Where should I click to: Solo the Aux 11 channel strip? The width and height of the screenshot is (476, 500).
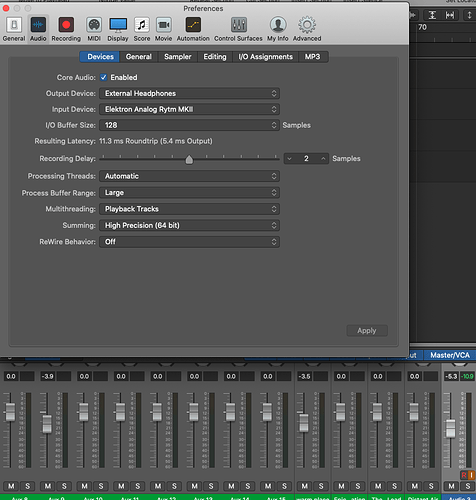click(137, 486)
